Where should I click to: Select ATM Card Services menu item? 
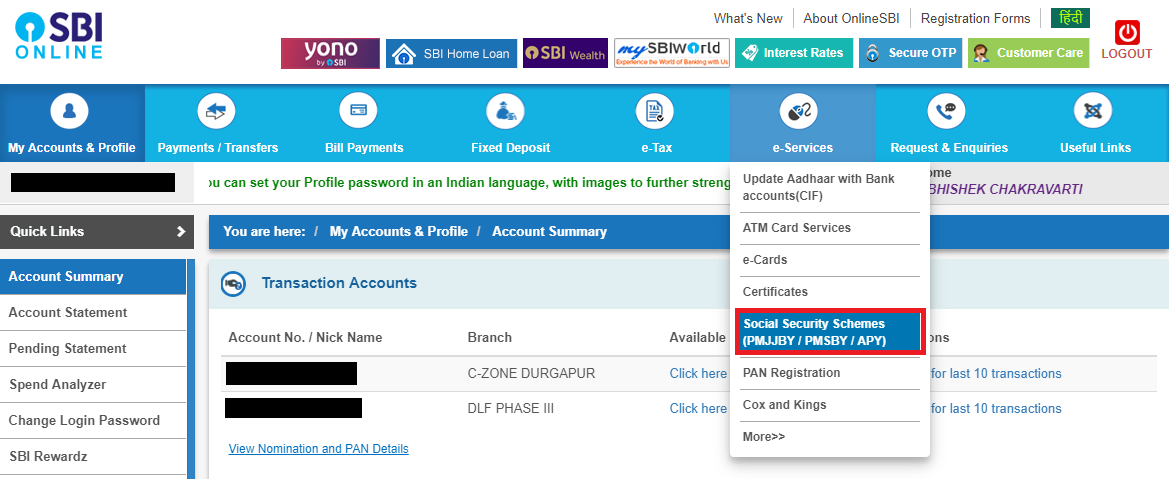click(x=796, y=228)
